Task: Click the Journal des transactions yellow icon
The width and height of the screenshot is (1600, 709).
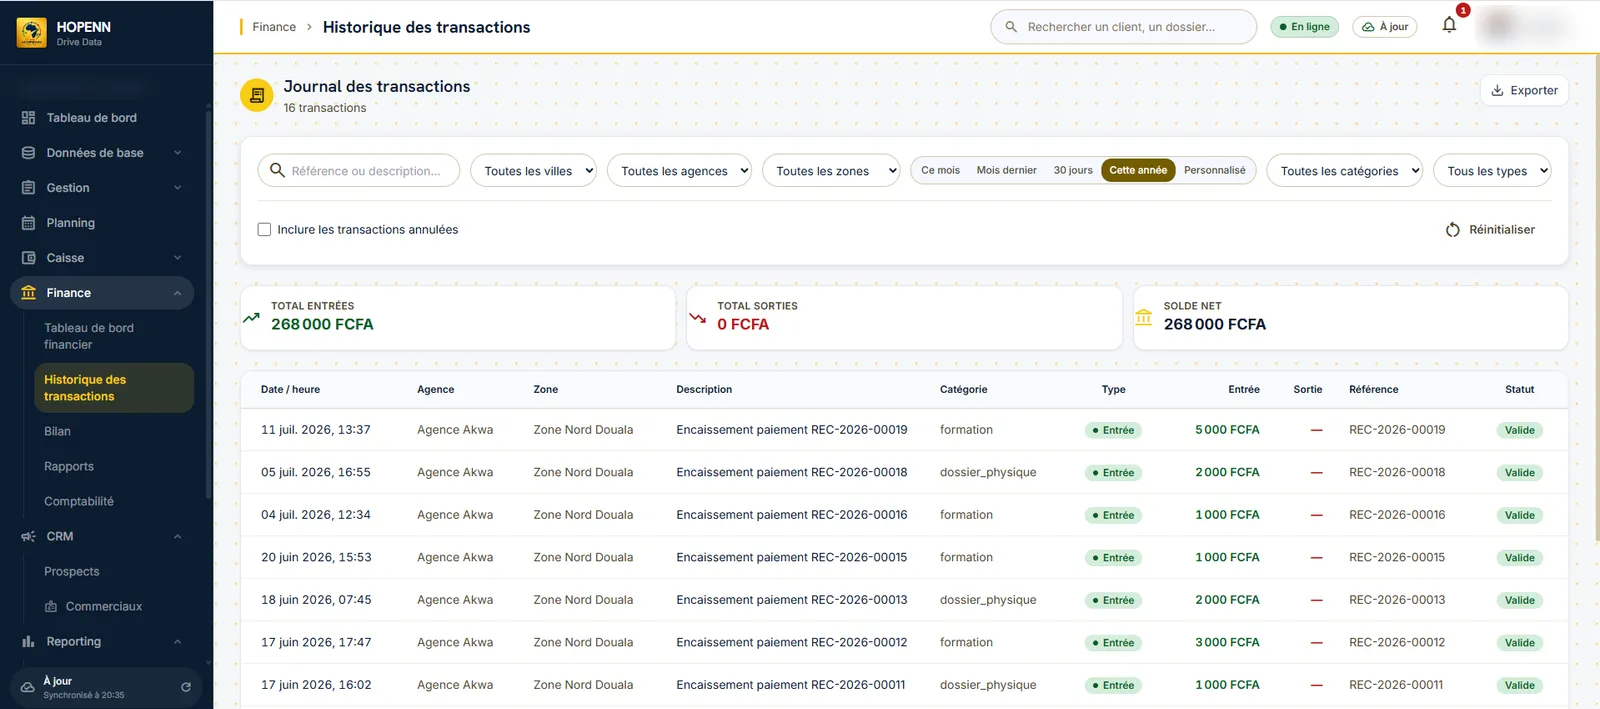Action: pos(257,95)
